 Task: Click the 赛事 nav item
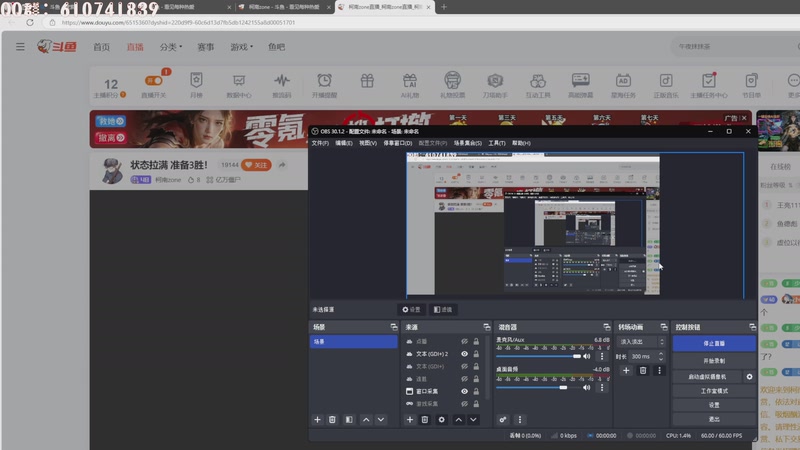tap(206, 47)
